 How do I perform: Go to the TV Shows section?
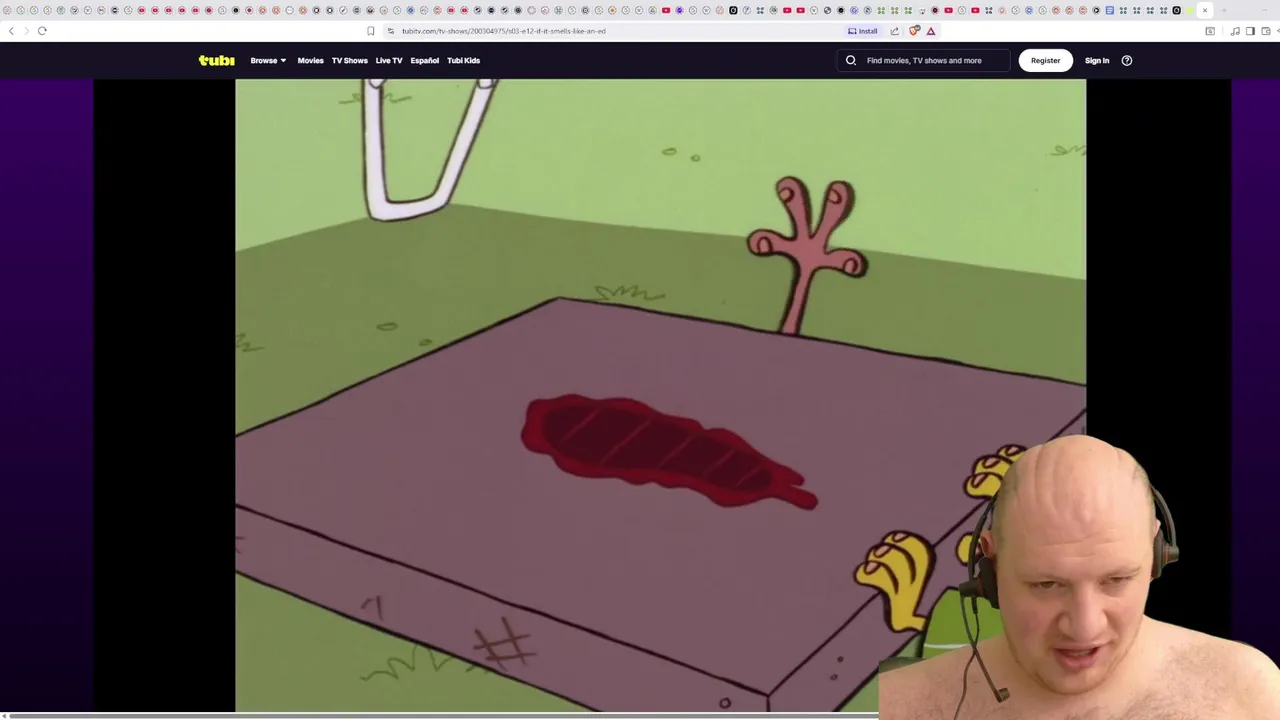pyautogui.click(x=350, y=60)
